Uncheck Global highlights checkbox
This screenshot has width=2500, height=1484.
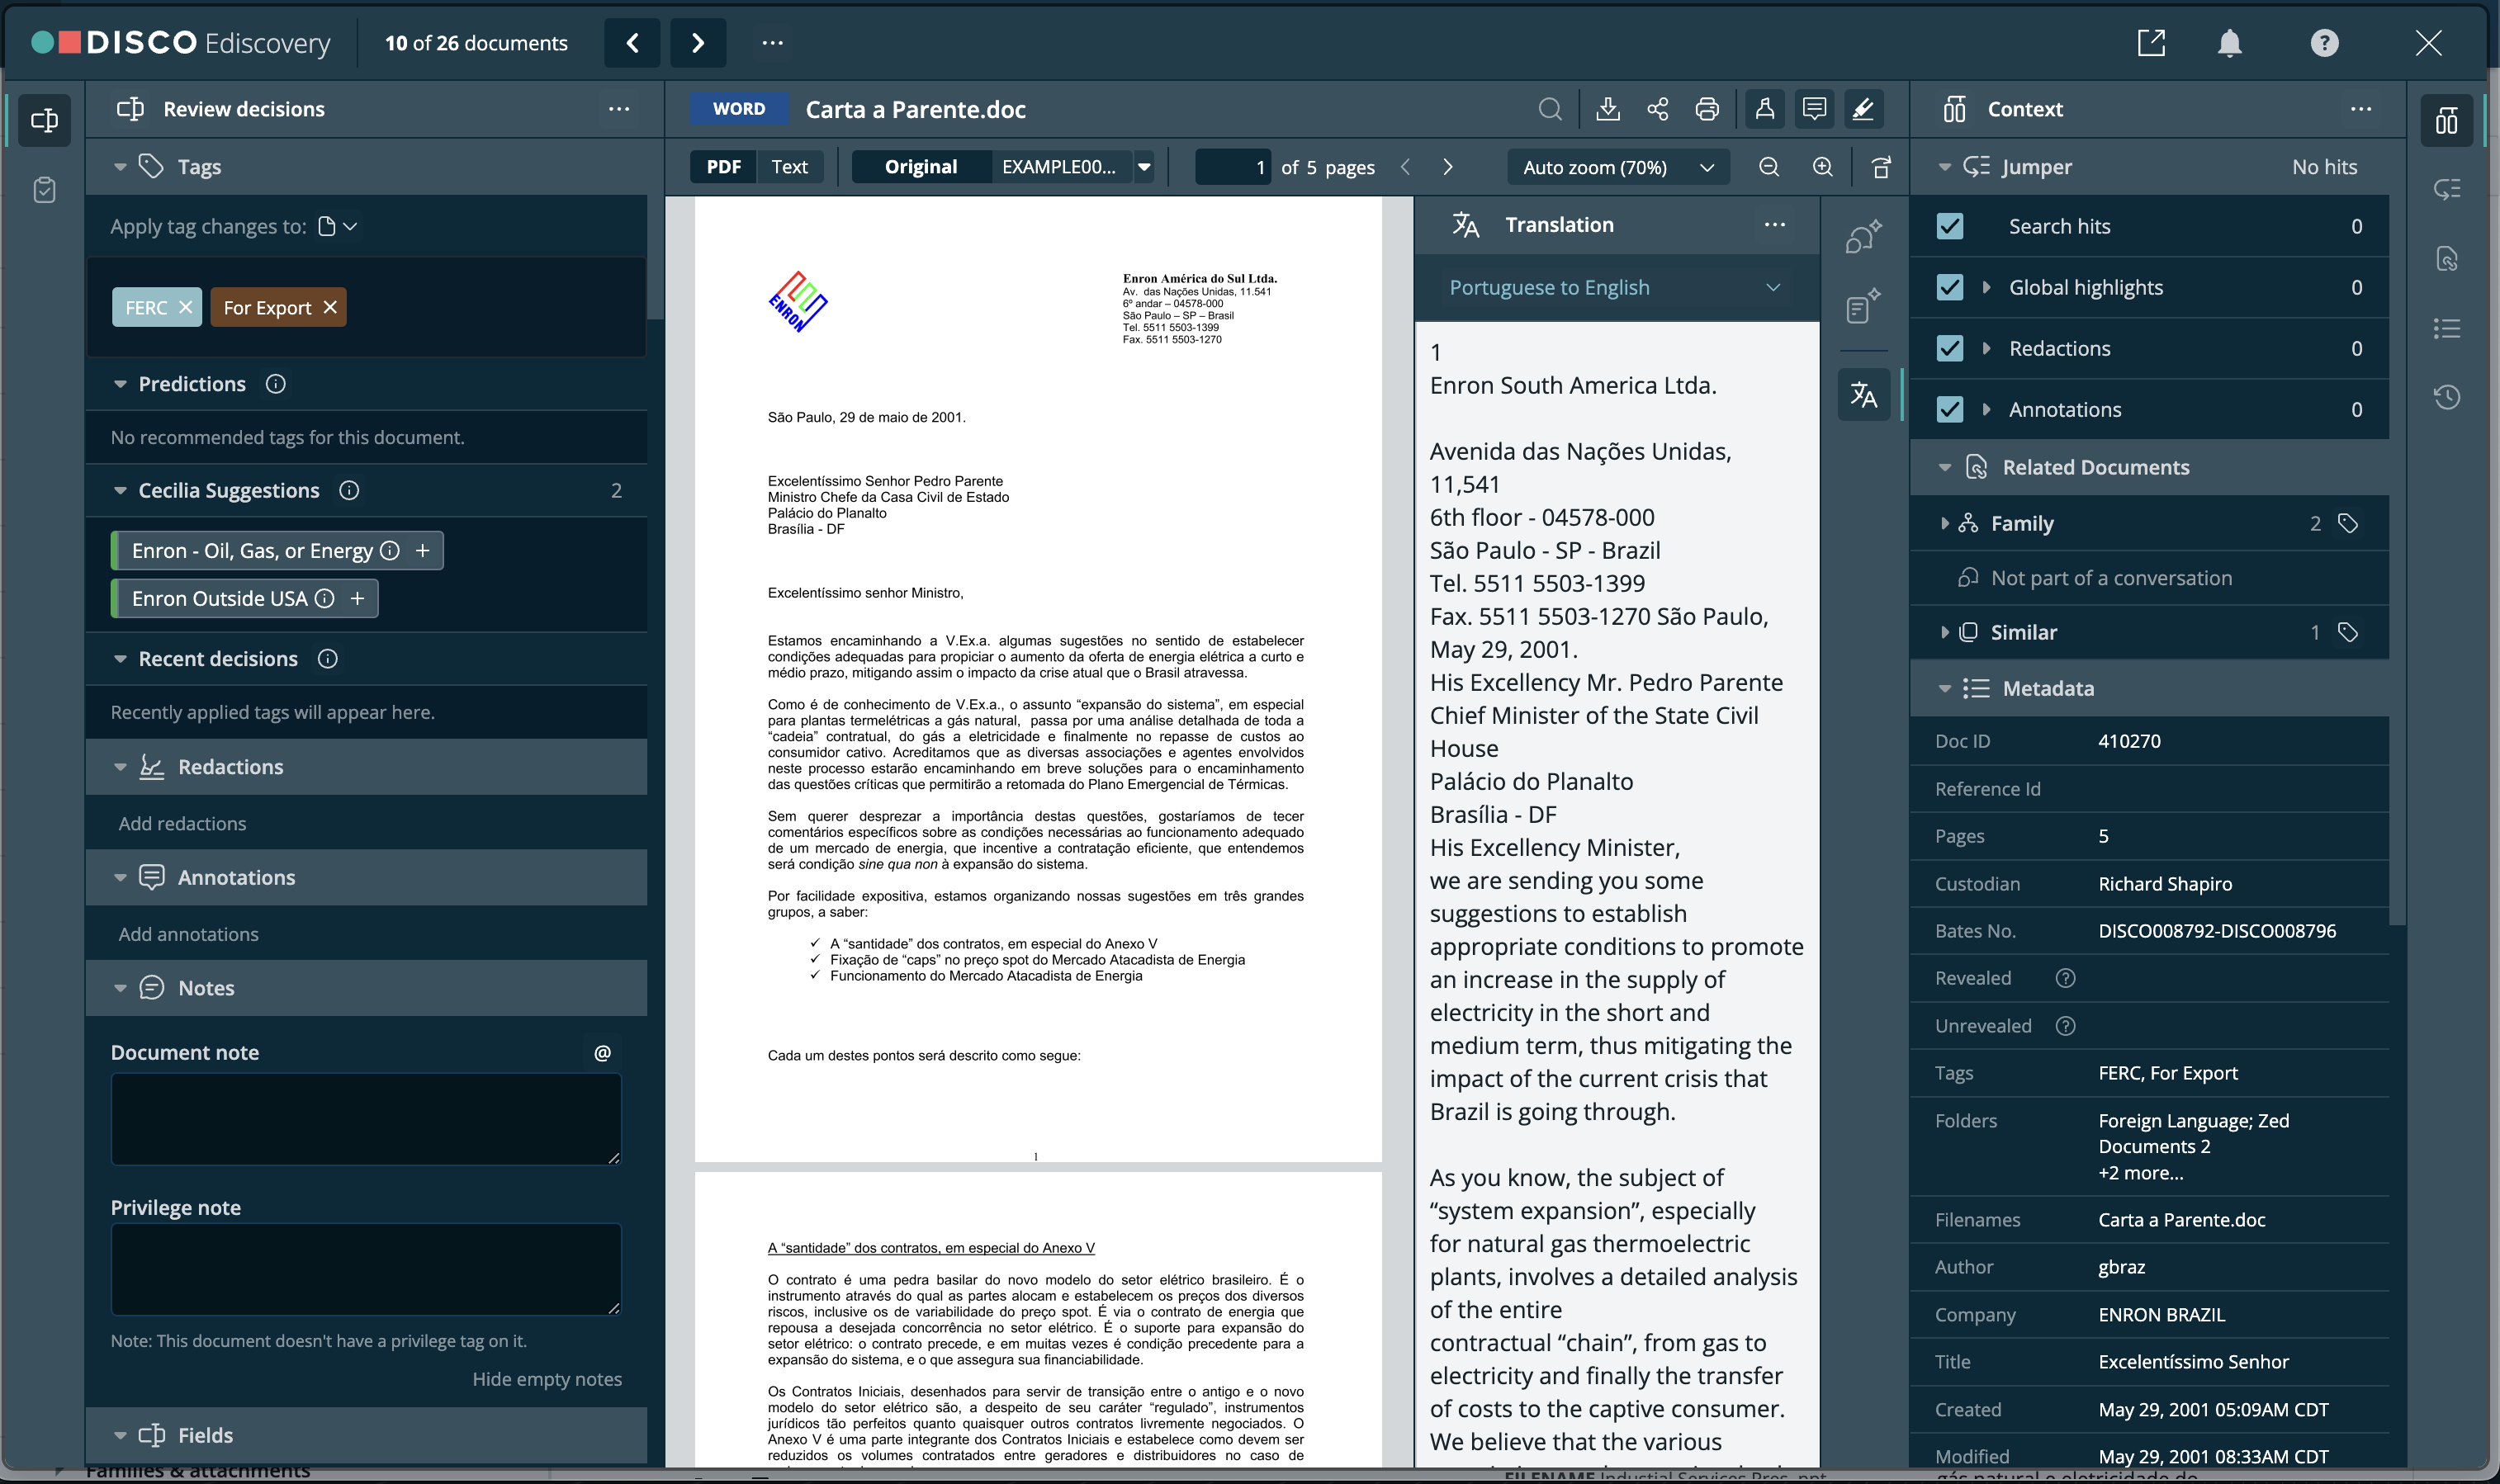(1949, 287)
